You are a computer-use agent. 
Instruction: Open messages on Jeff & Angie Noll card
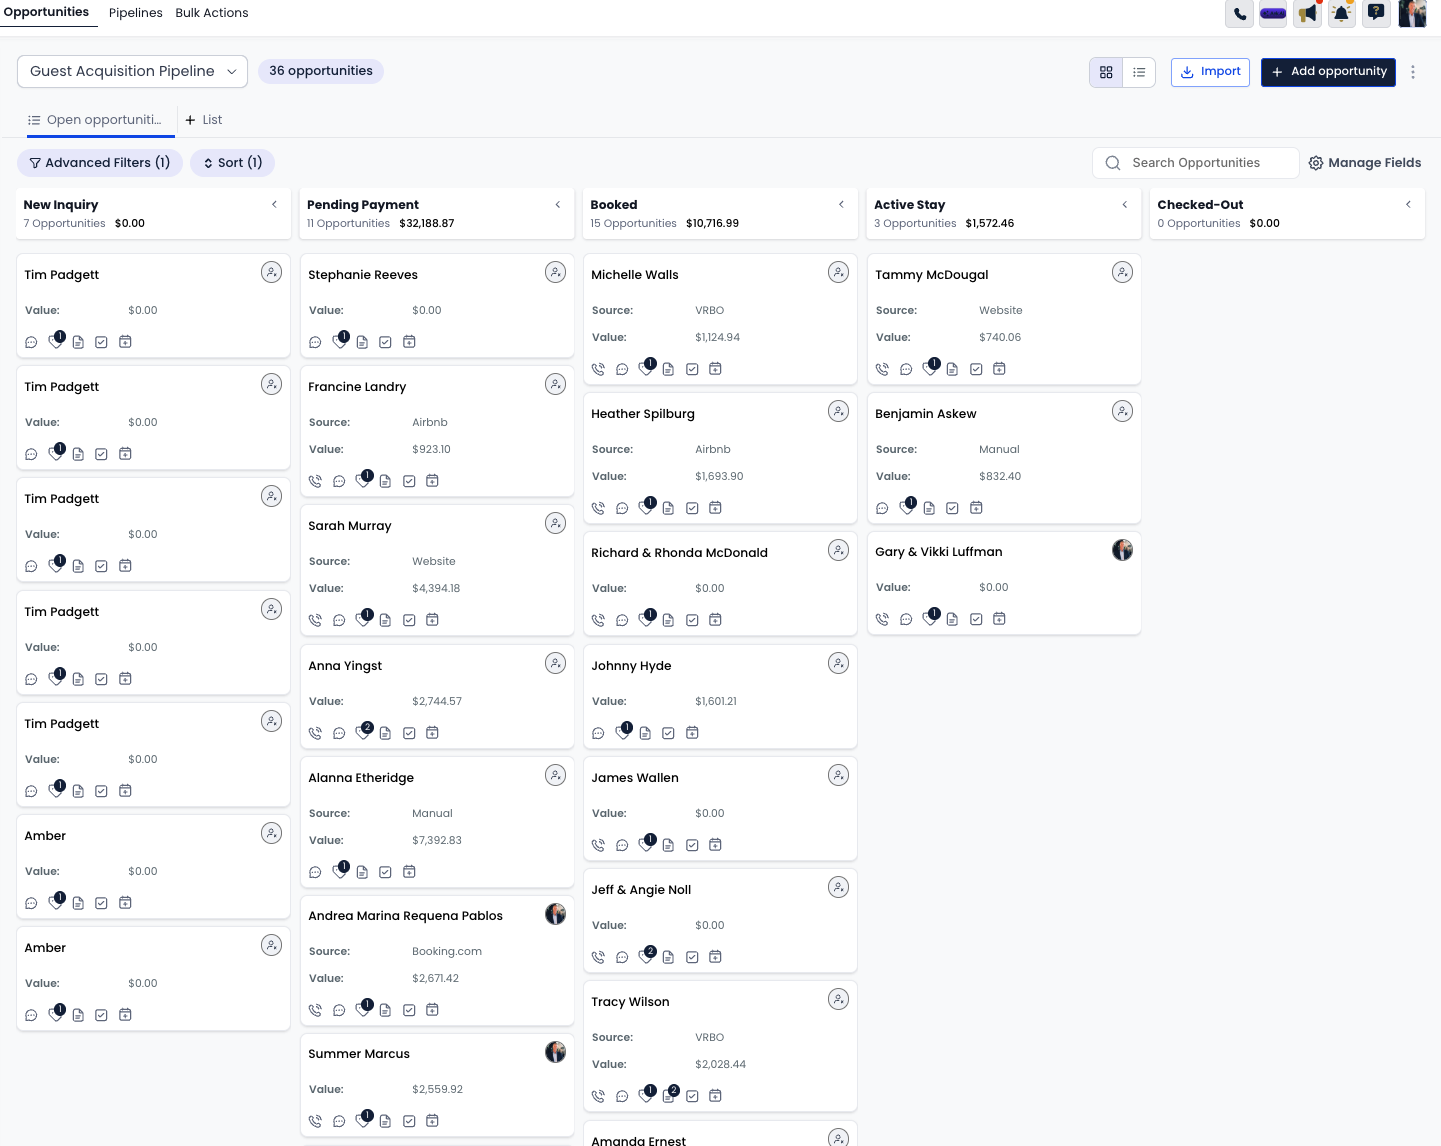pos(622,957)
